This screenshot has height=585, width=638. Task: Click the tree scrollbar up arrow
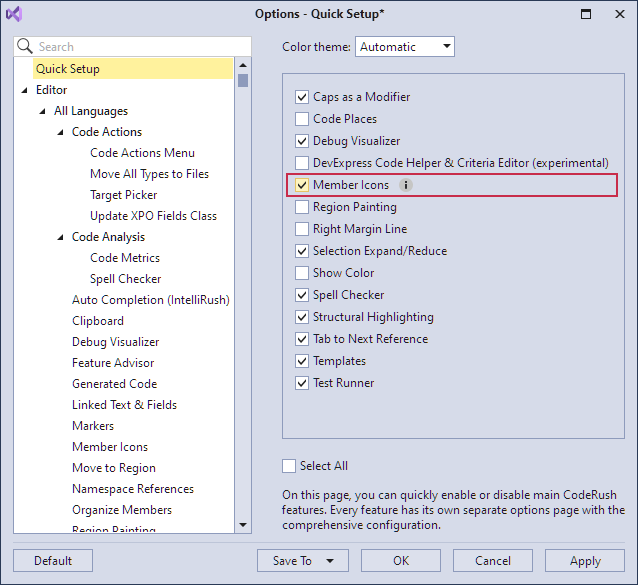(243, 65)
